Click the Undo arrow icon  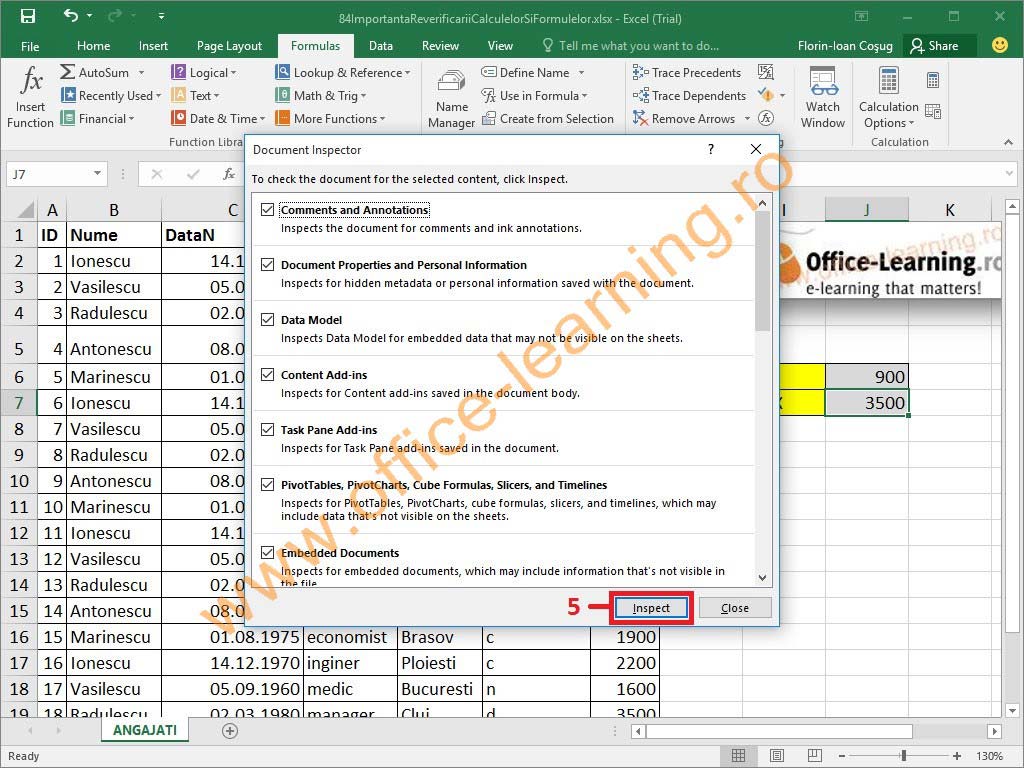pos(71,16)
